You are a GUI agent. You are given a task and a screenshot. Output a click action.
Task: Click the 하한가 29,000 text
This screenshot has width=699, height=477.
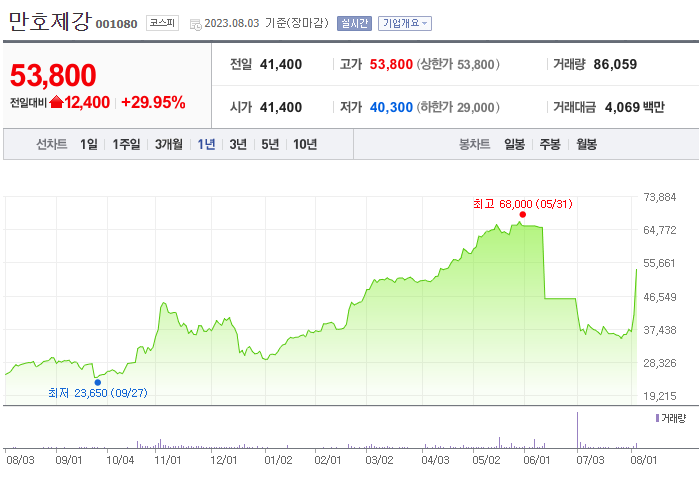458,107
